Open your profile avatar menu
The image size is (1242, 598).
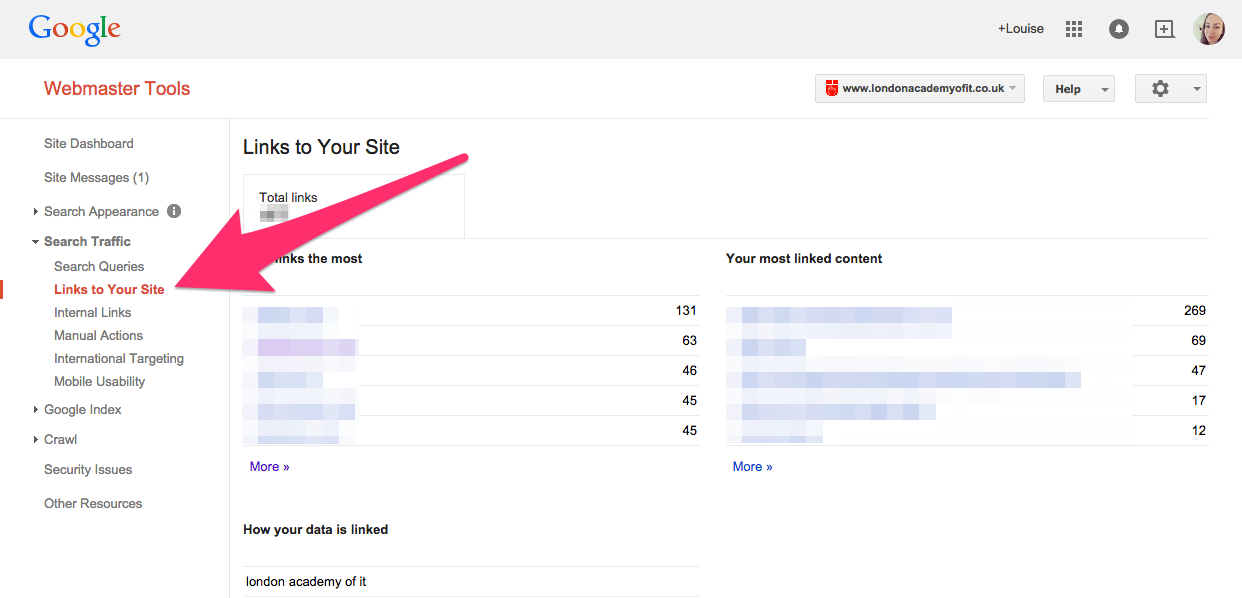(1209, 29)
